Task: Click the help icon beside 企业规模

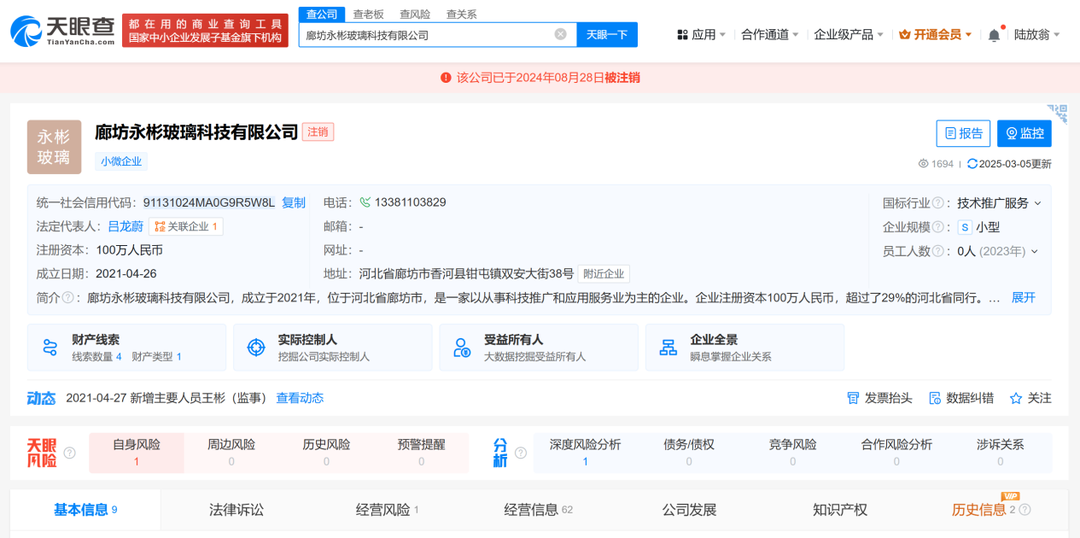Action: click(937, 227)
